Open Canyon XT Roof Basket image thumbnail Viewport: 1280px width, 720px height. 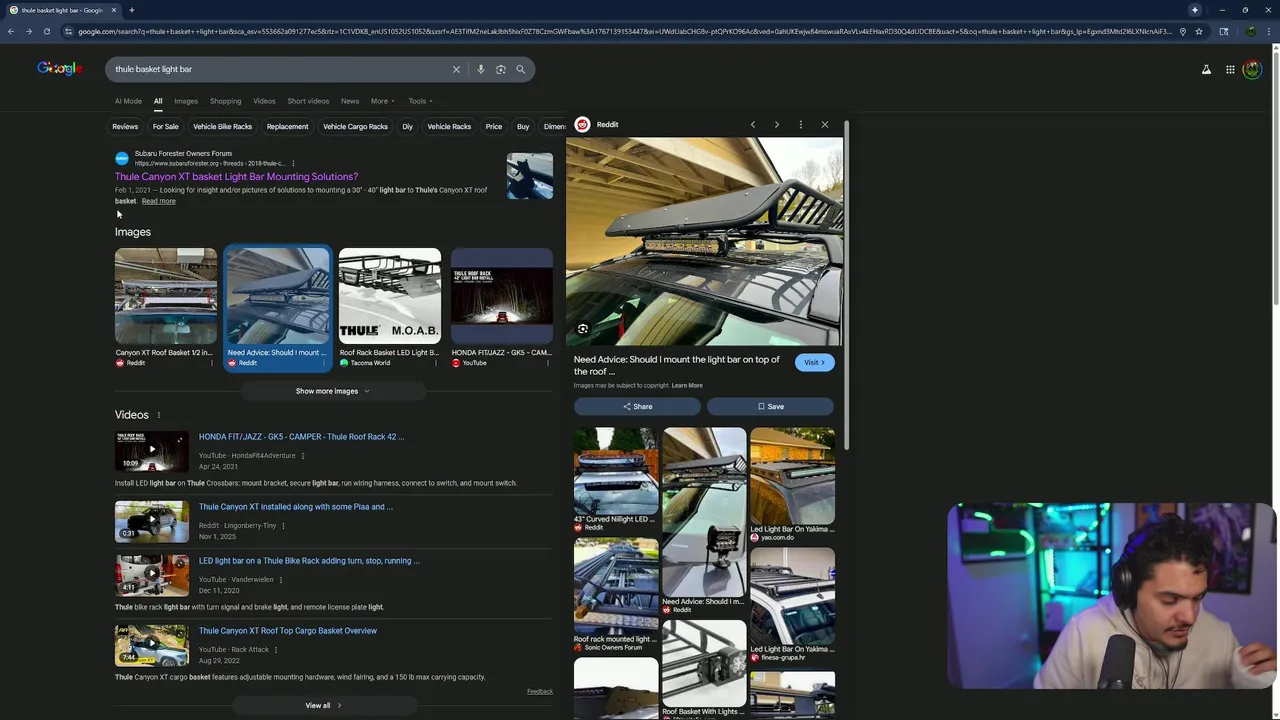click(x=166, y=296)
